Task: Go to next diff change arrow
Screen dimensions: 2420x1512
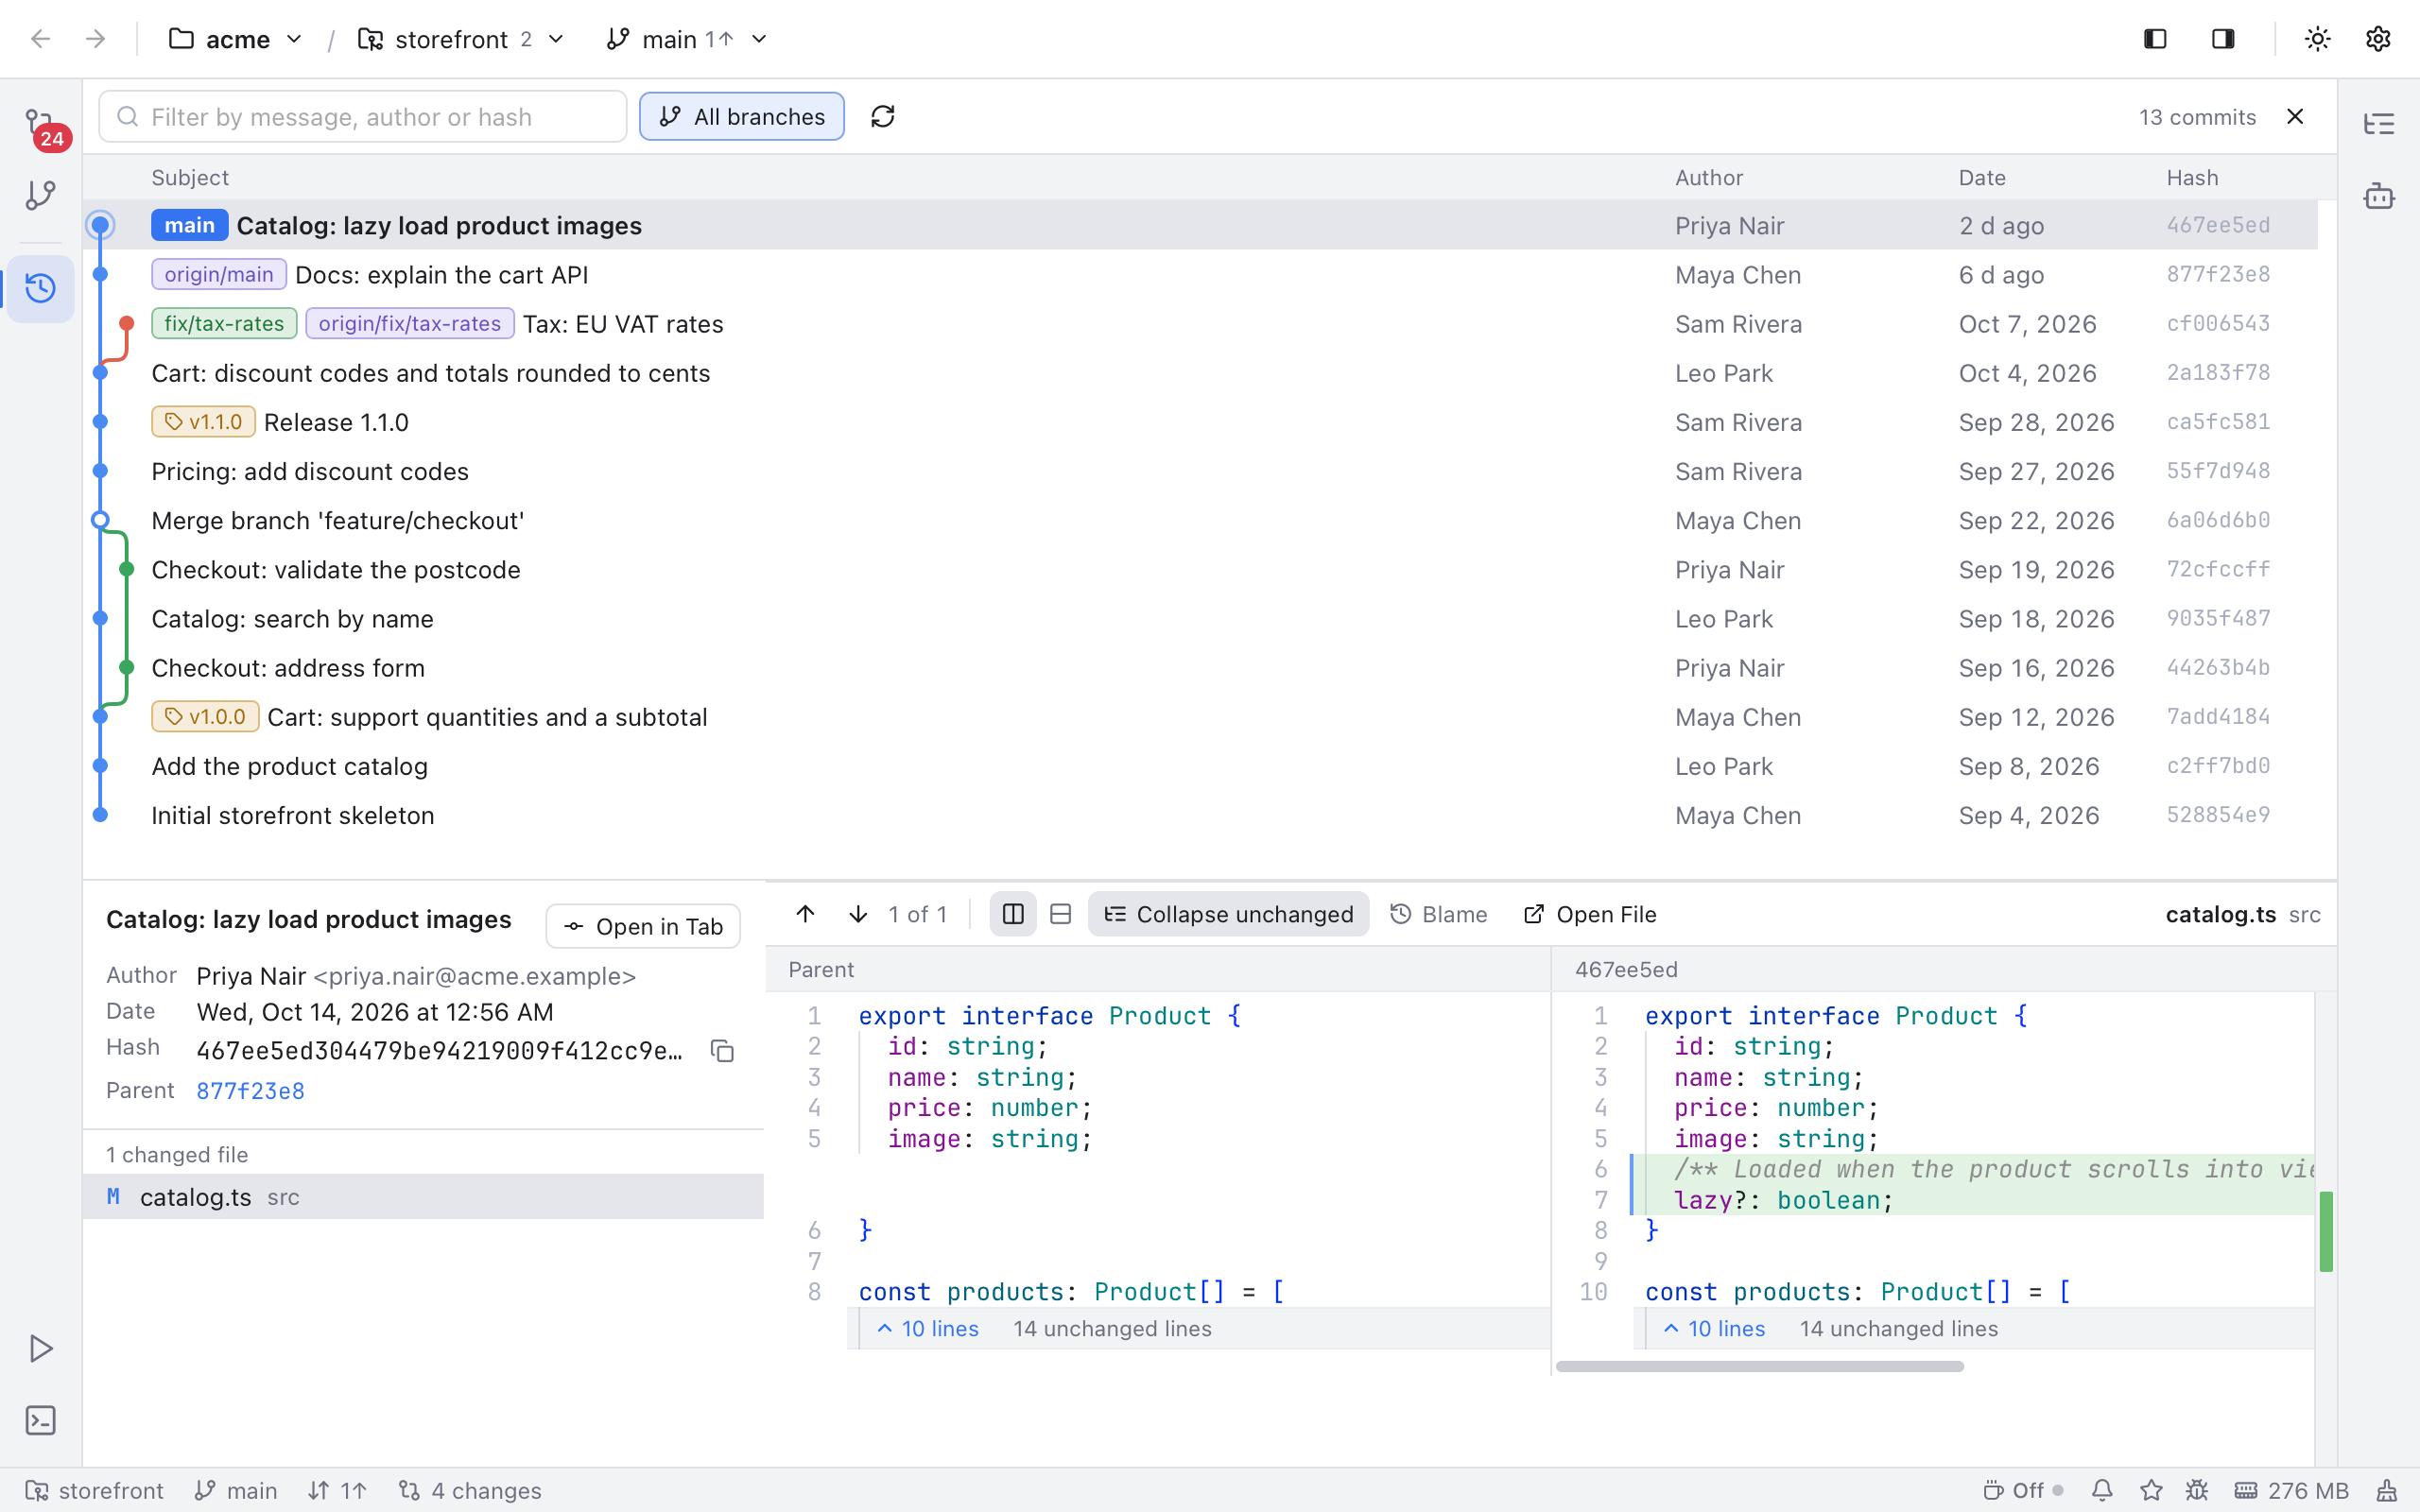Action: [858, 914]
